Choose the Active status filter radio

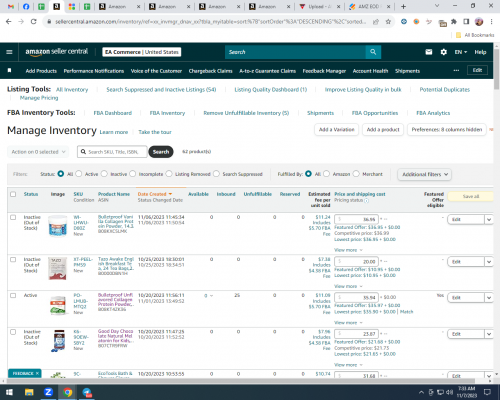coord(79,174)
